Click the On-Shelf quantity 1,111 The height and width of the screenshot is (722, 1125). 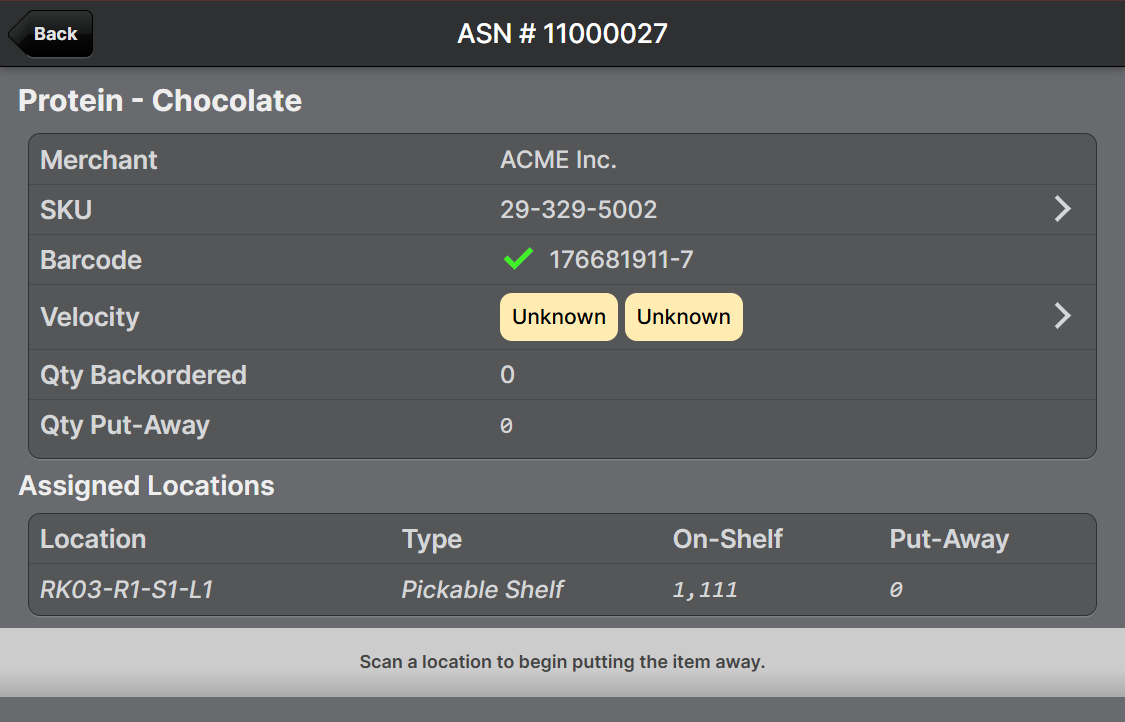[705, 590]
